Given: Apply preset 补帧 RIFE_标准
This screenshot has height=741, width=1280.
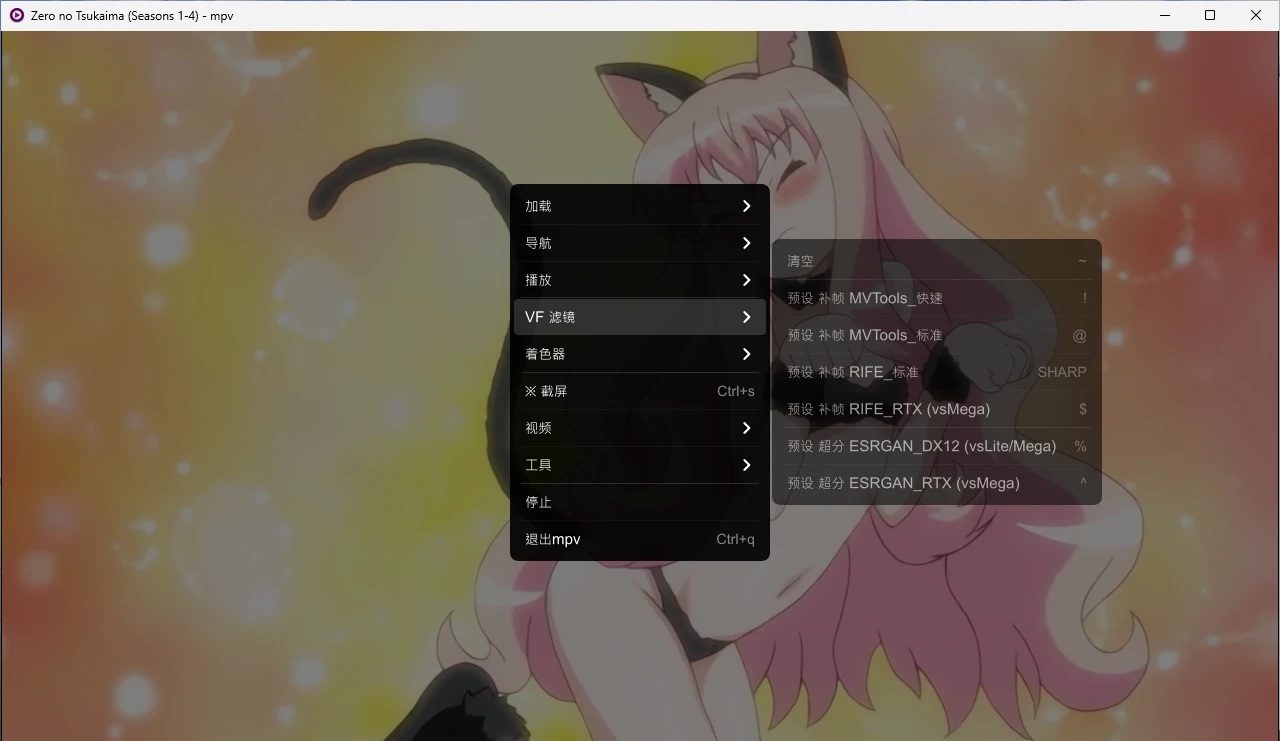Looking at the screenshot, I should point(937,372).
